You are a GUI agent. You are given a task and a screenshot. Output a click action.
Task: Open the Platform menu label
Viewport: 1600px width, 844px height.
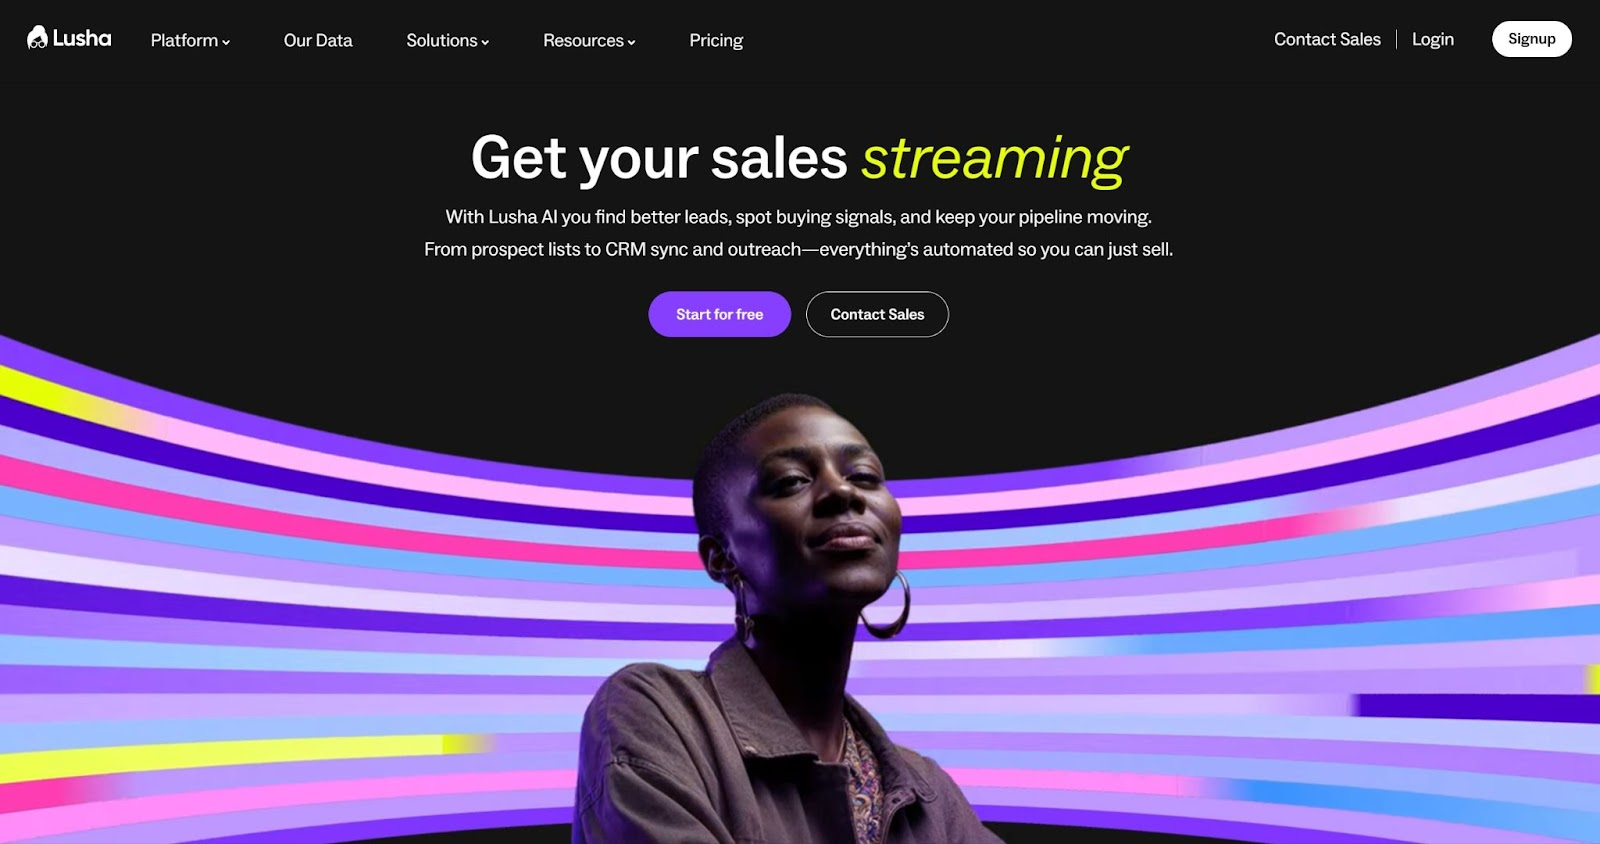click(184, 40)
